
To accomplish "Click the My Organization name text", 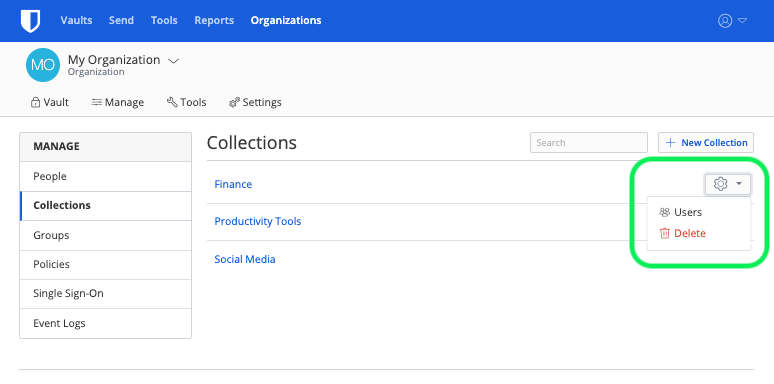I will tap(114, 60).
